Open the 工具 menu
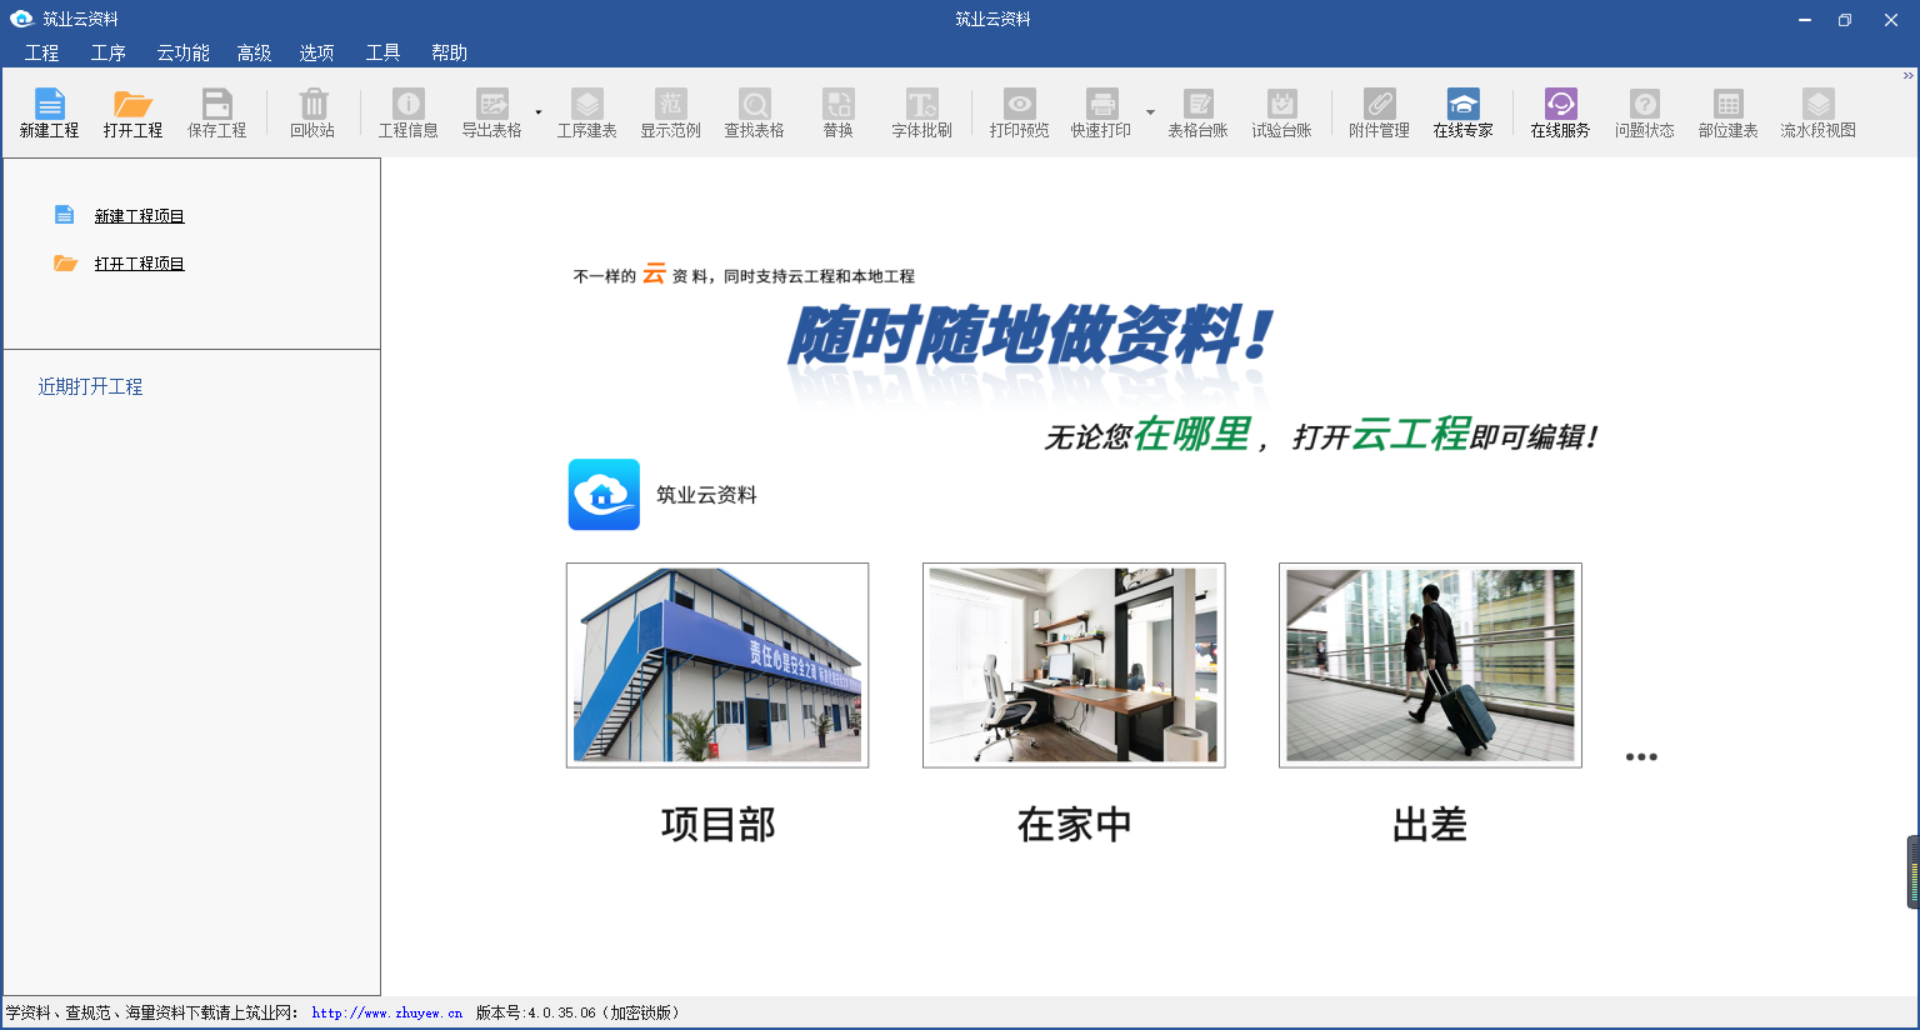Viewport: 1920px width, 1030px height. coord(382,53)
